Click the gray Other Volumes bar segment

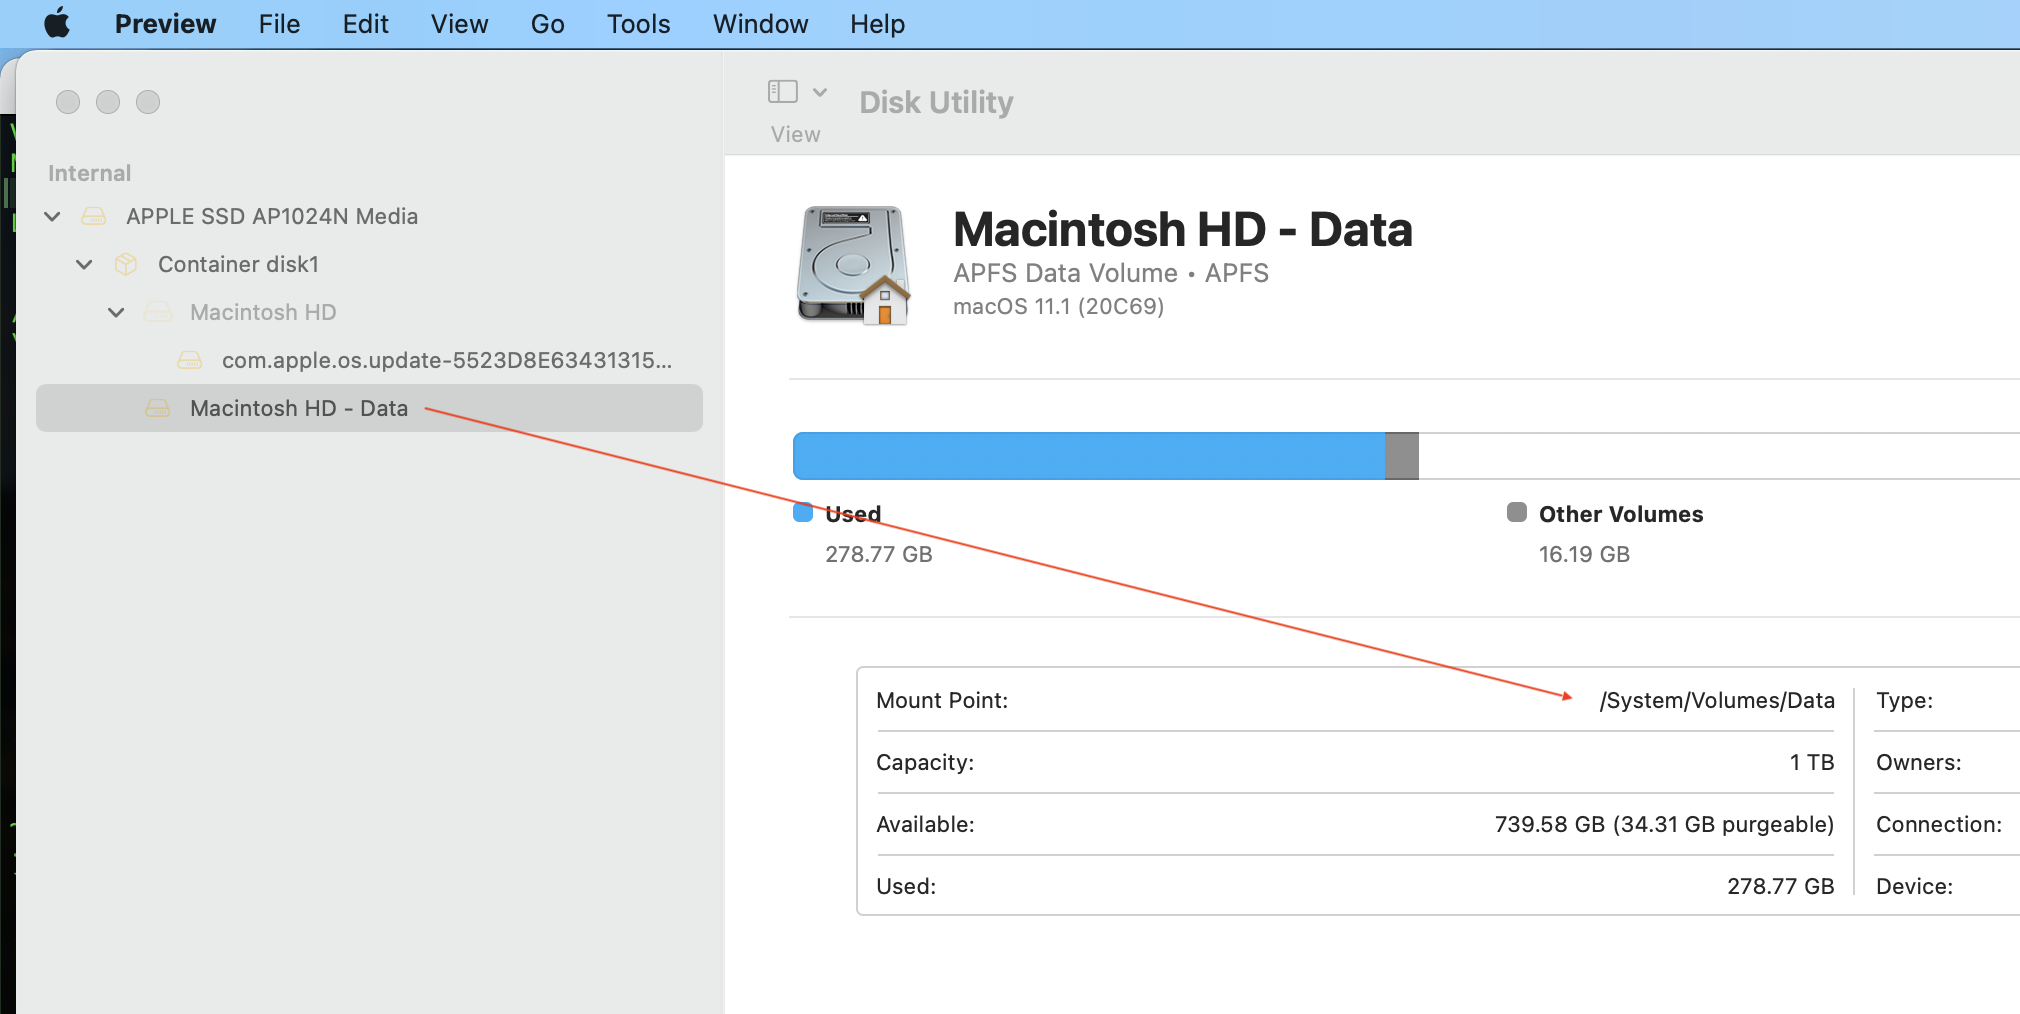pos(1402,456)
